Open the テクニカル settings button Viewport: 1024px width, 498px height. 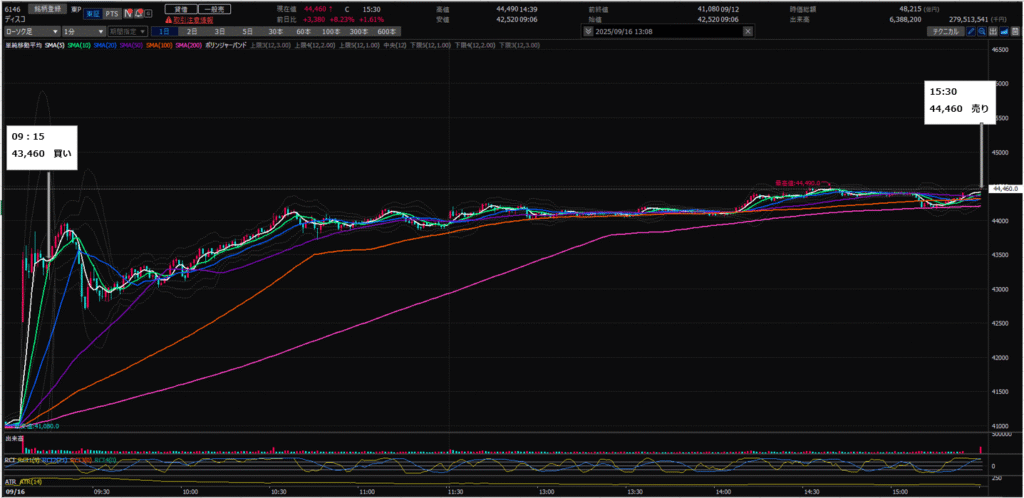pyautogui.click(x=946, y=31)
